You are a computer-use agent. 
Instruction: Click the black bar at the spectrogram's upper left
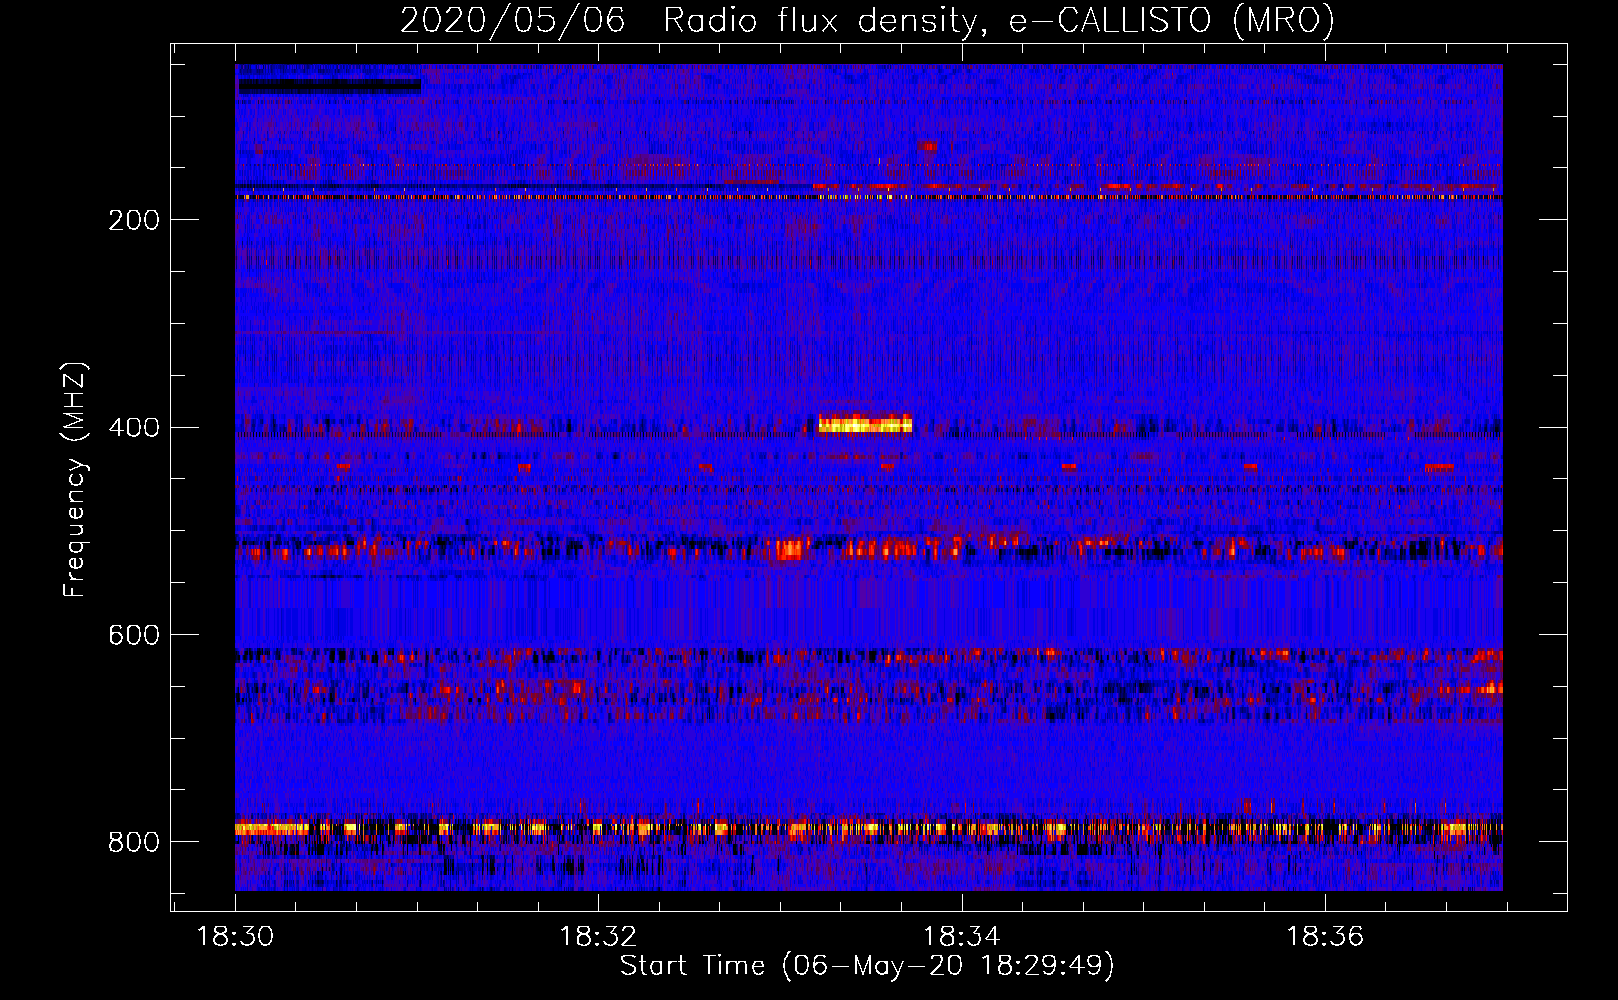tap(329, 86)
